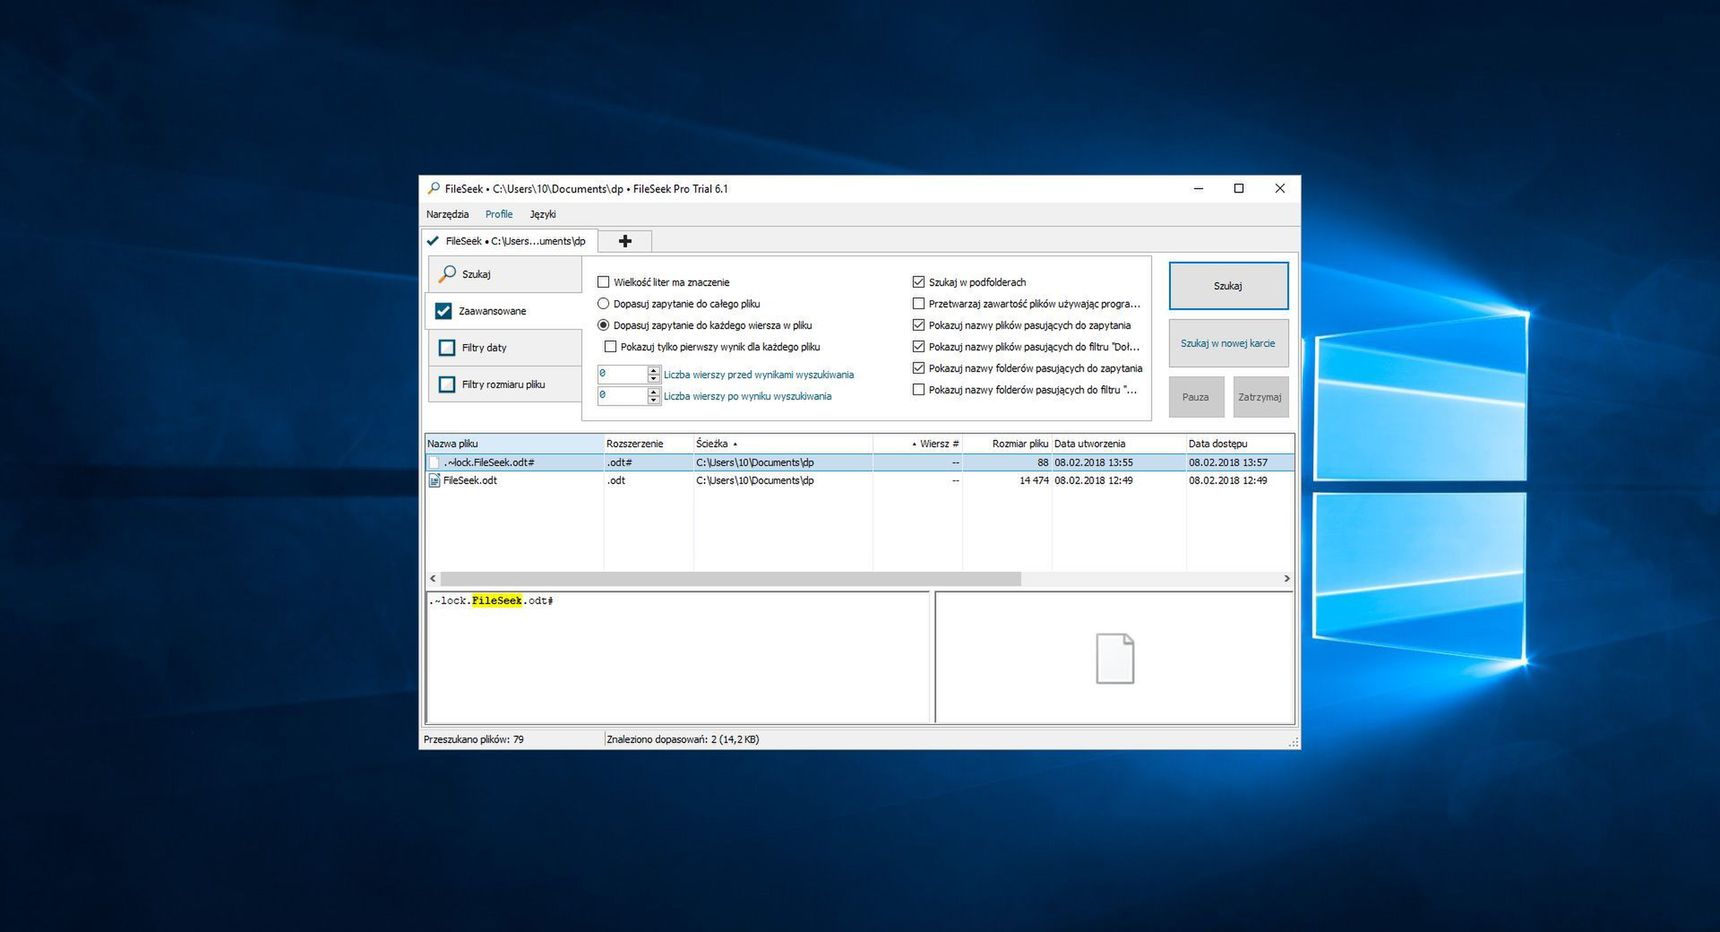The height and width of the screenshot is (932, 1720).
Task: Click the results list left scroll arrow
Action: tap(433, 579)
